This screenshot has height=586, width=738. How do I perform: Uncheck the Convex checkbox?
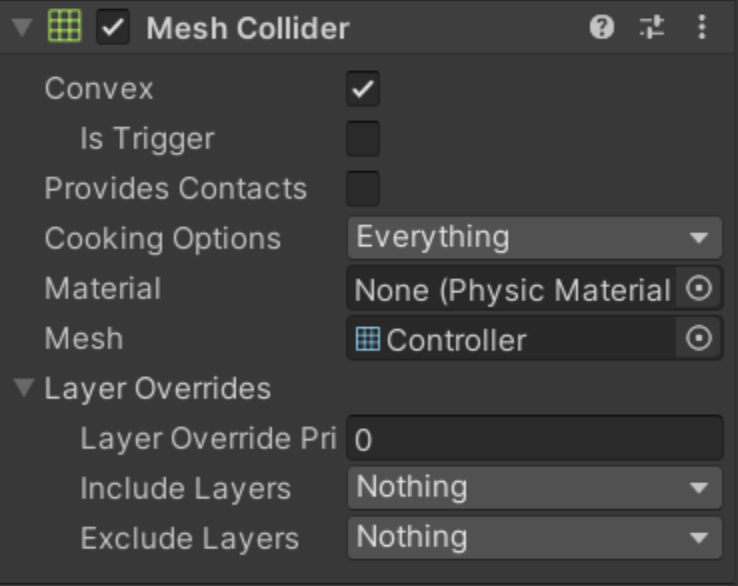click(363, 89)
